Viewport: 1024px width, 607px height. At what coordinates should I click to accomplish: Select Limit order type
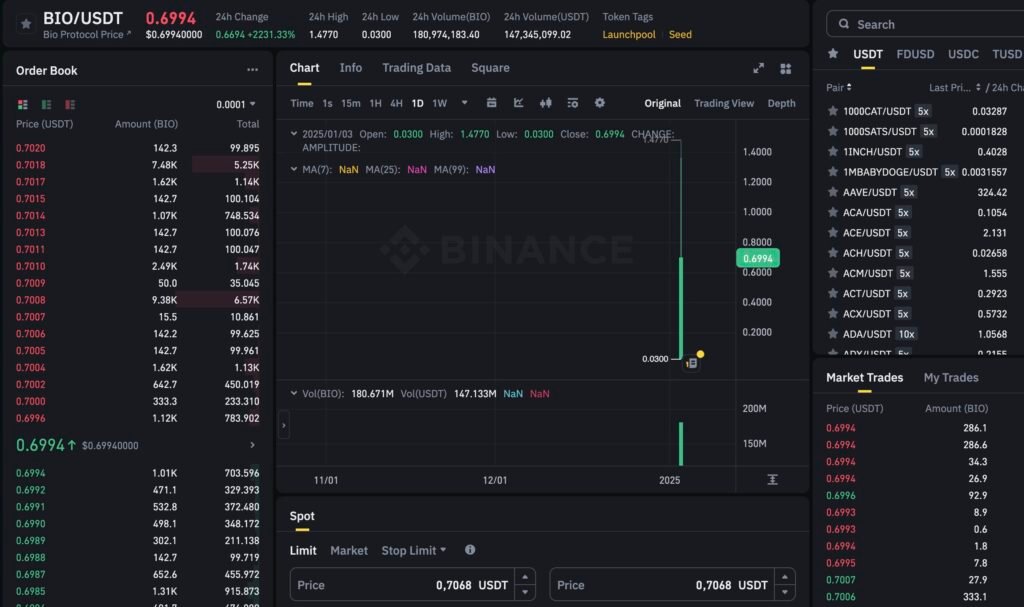(303, 550)
